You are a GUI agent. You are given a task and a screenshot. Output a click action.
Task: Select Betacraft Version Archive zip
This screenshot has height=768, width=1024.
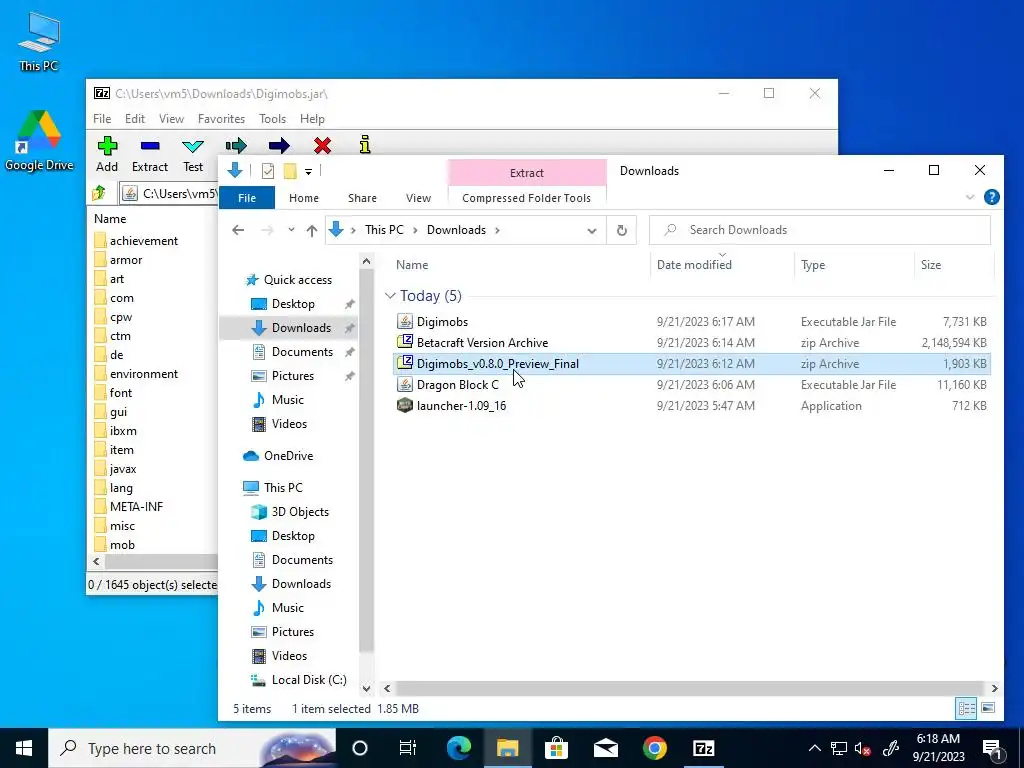tap(692, 343)
